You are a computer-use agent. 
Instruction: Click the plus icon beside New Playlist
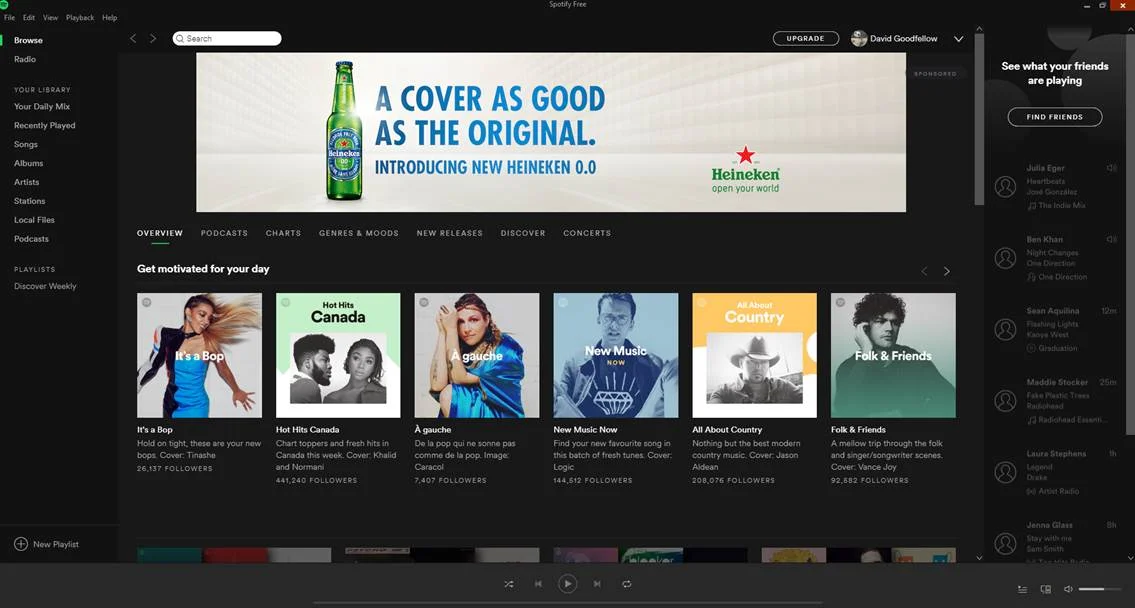(x=21, y=544)
